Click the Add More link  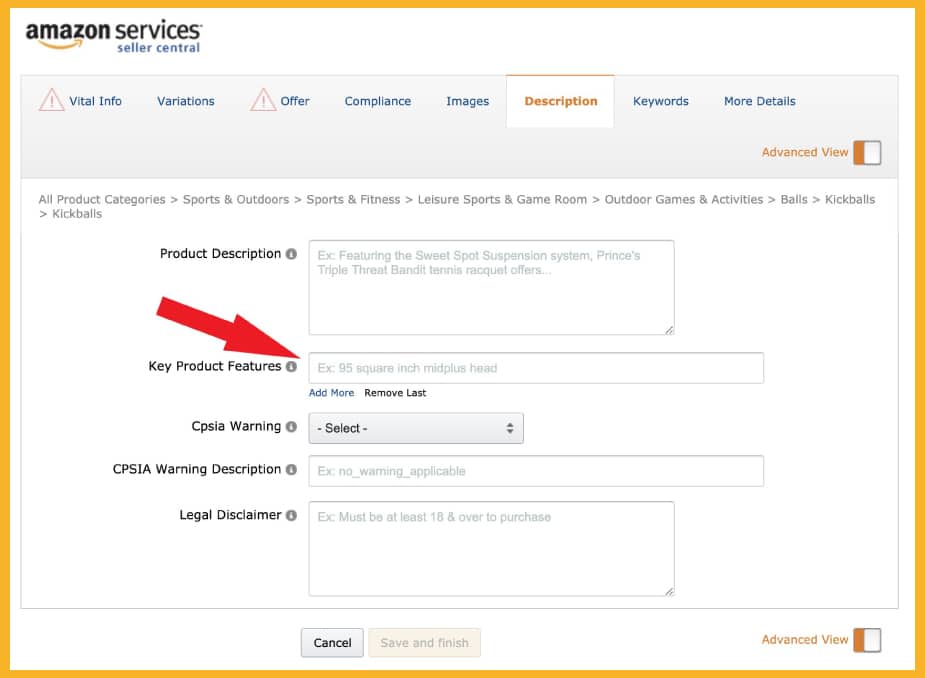[x=331, y=393]
